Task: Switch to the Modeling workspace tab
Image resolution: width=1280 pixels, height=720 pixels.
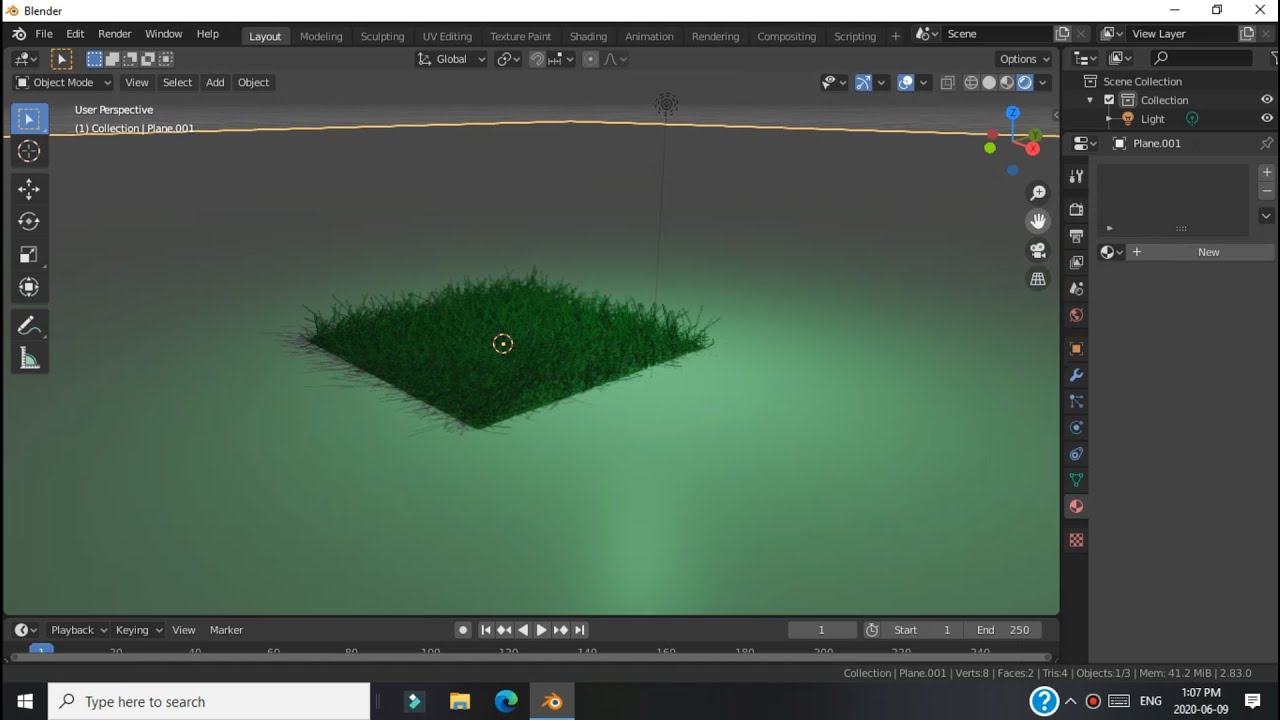Action: pyautogui.click(x=321, y=36)
